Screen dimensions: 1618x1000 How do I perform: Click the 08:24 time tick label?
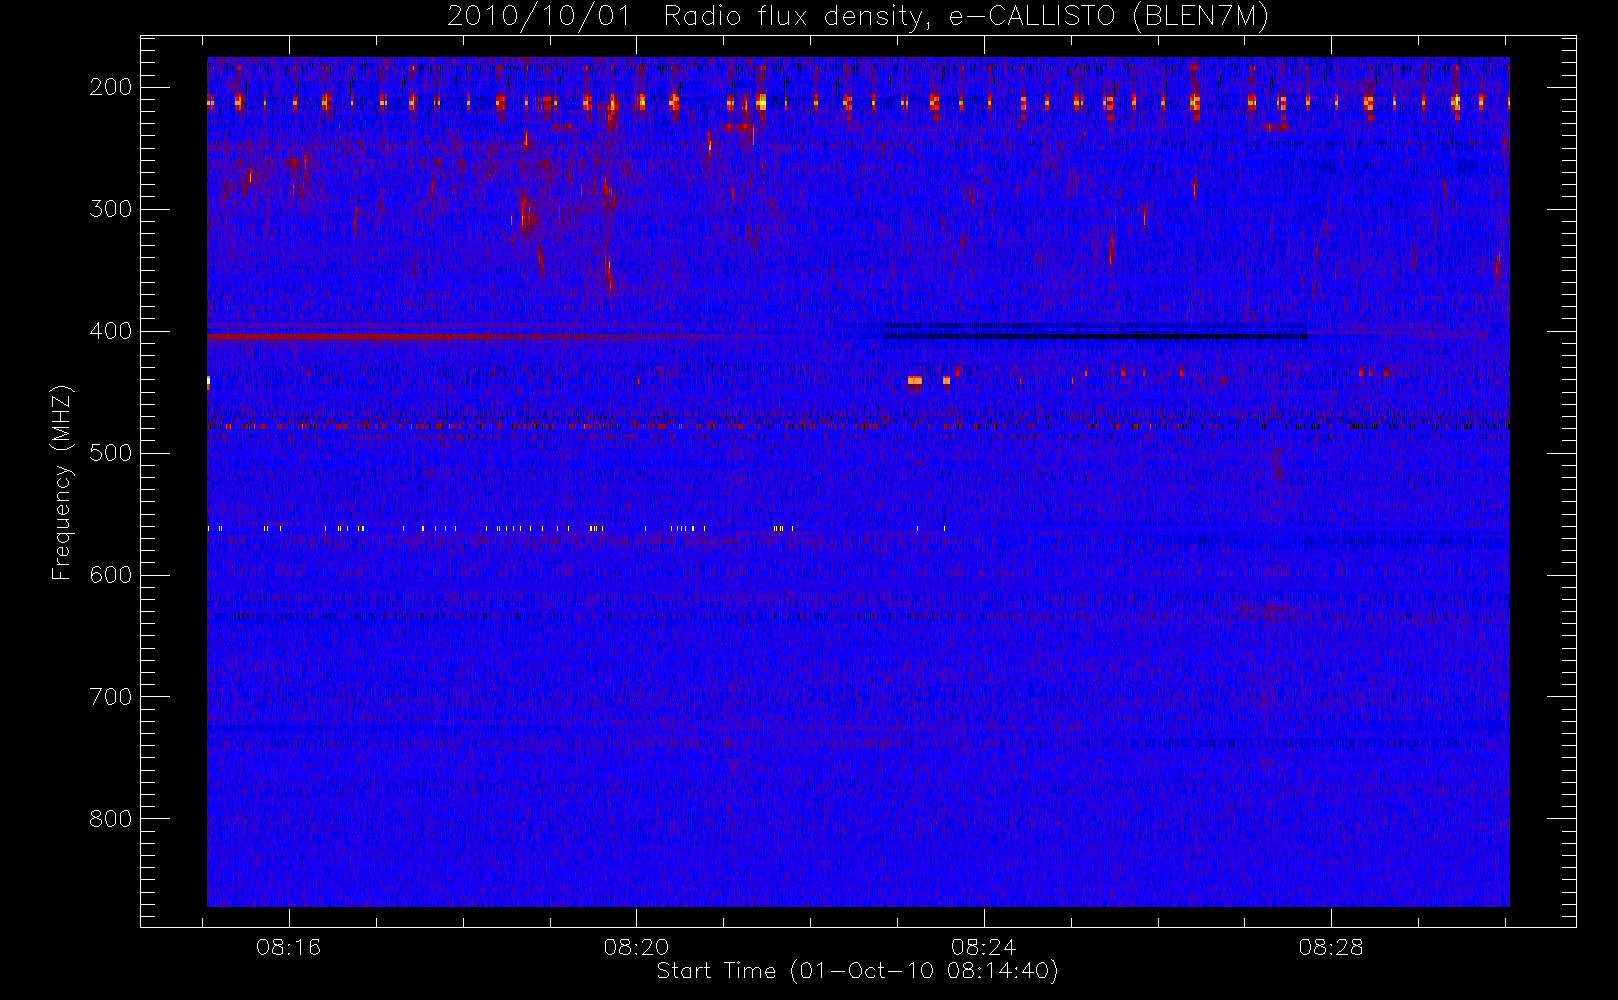(x=984, y=947)
